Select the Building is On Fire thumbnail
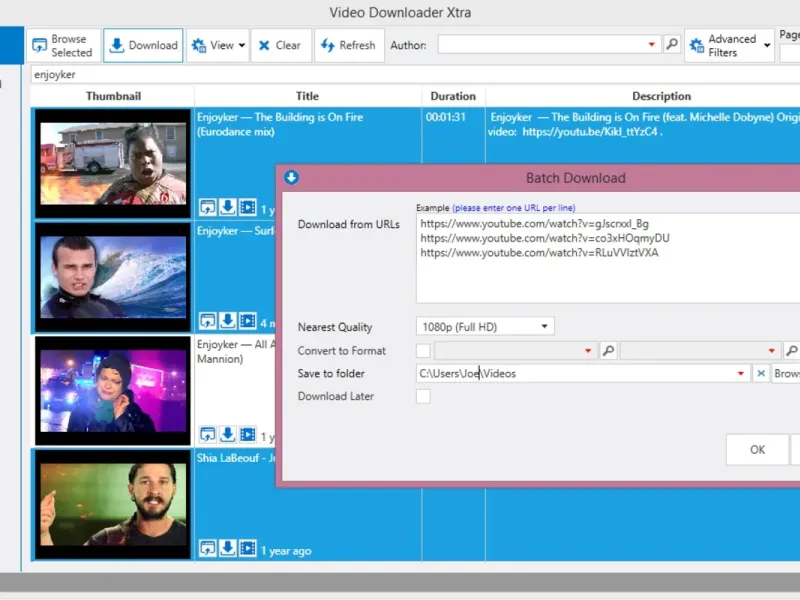The height and width of the screenshot is (600, 800). (x=113, y=163)
